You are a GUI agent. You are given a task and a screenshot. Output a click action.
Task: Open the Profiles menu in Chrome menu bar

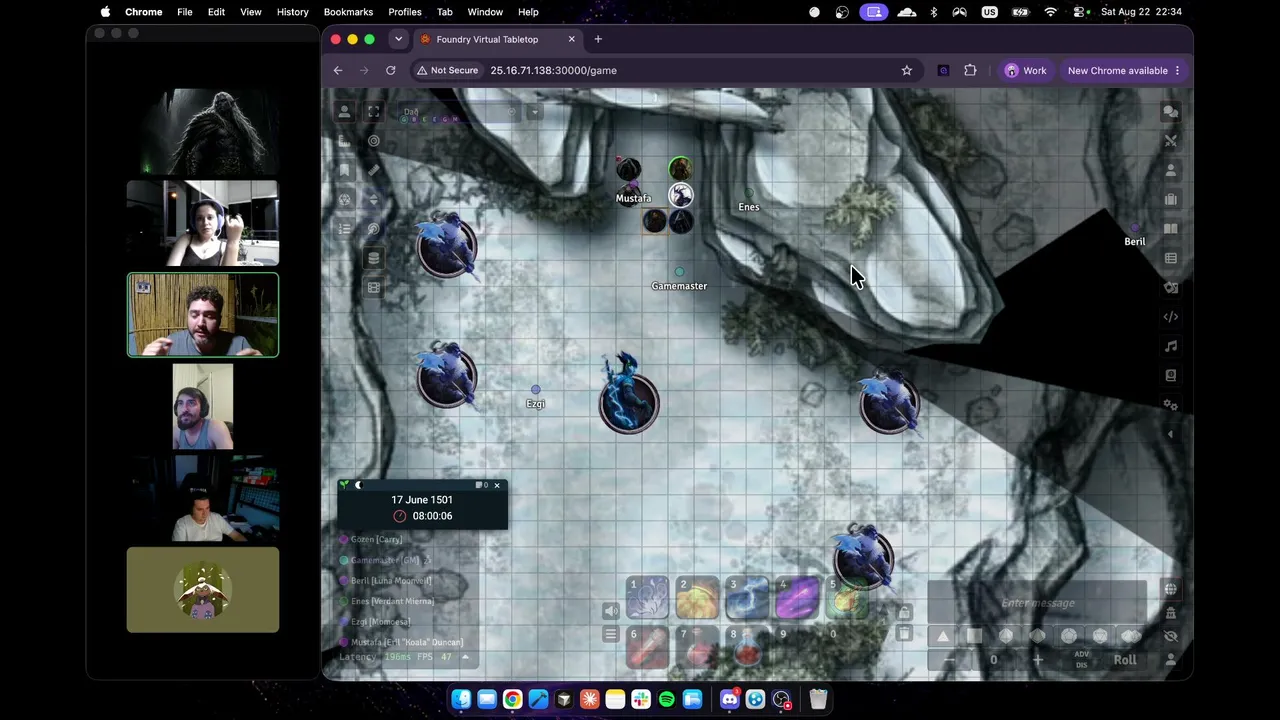(x=405, y=12)
